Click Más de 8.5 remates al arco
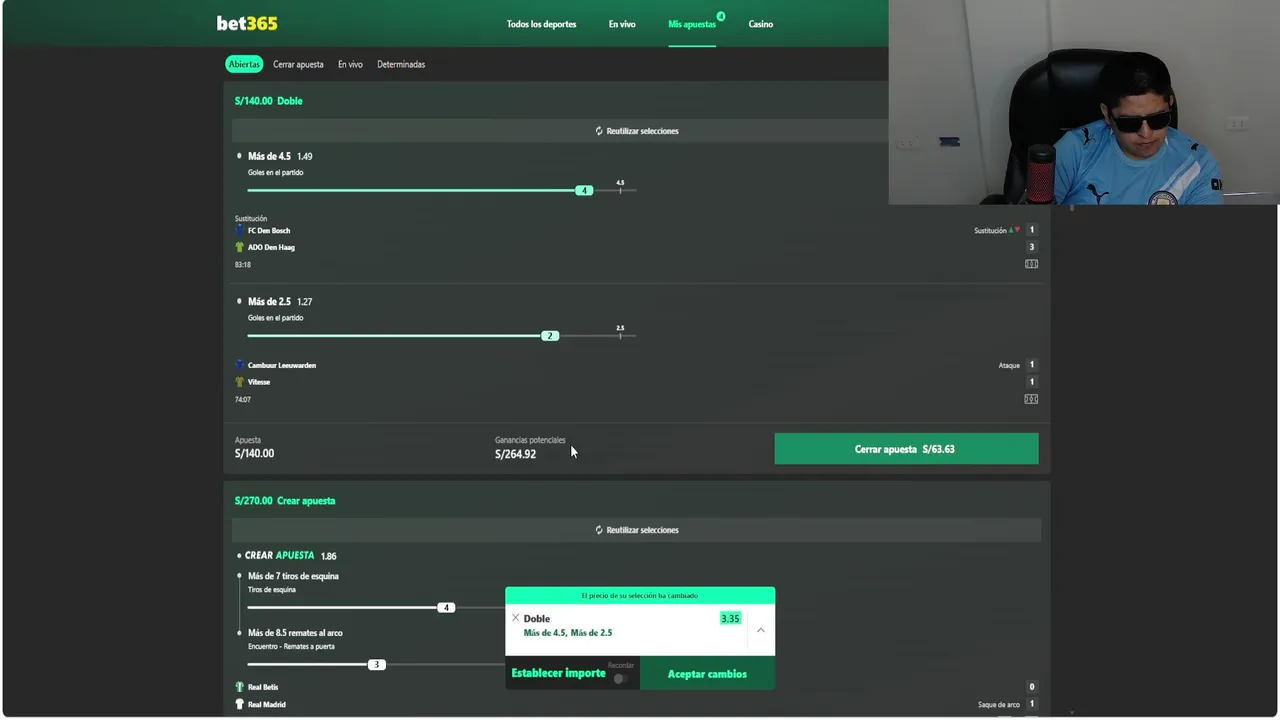The width and height of the screenshot is (1280, 720). click(x=296, y=633)
